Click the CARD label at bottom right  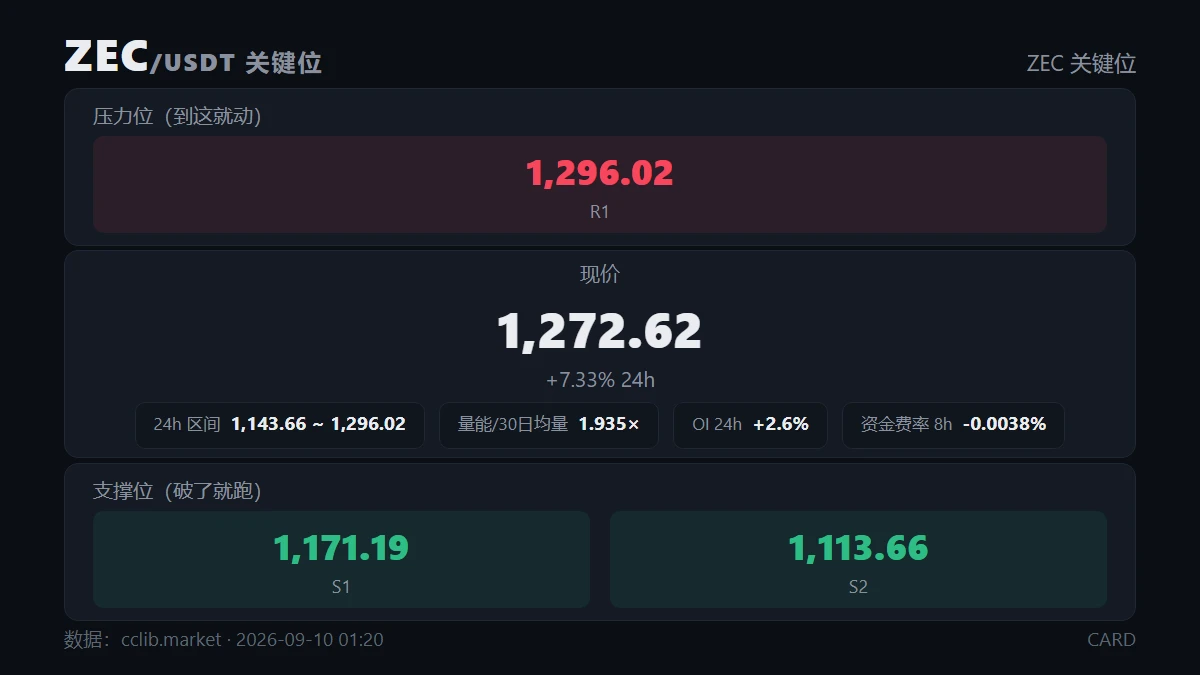(1112, 640)
